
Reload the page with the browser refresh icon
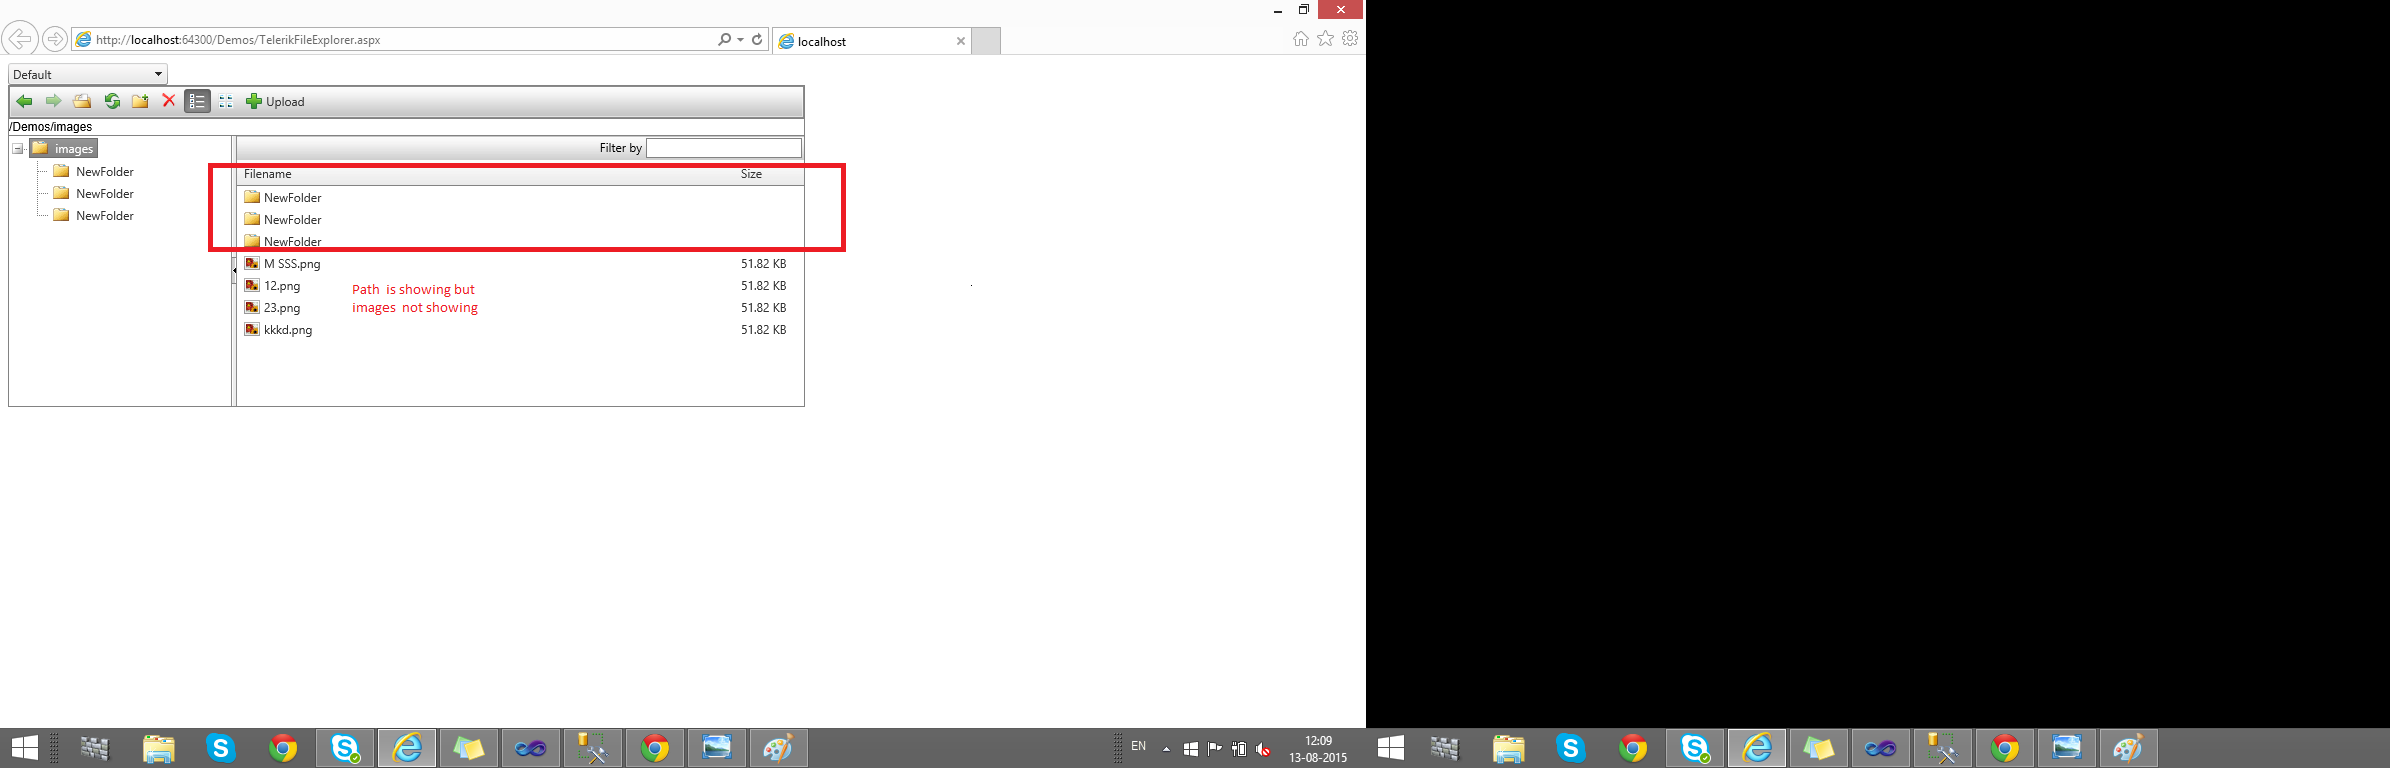click(757, 40)
